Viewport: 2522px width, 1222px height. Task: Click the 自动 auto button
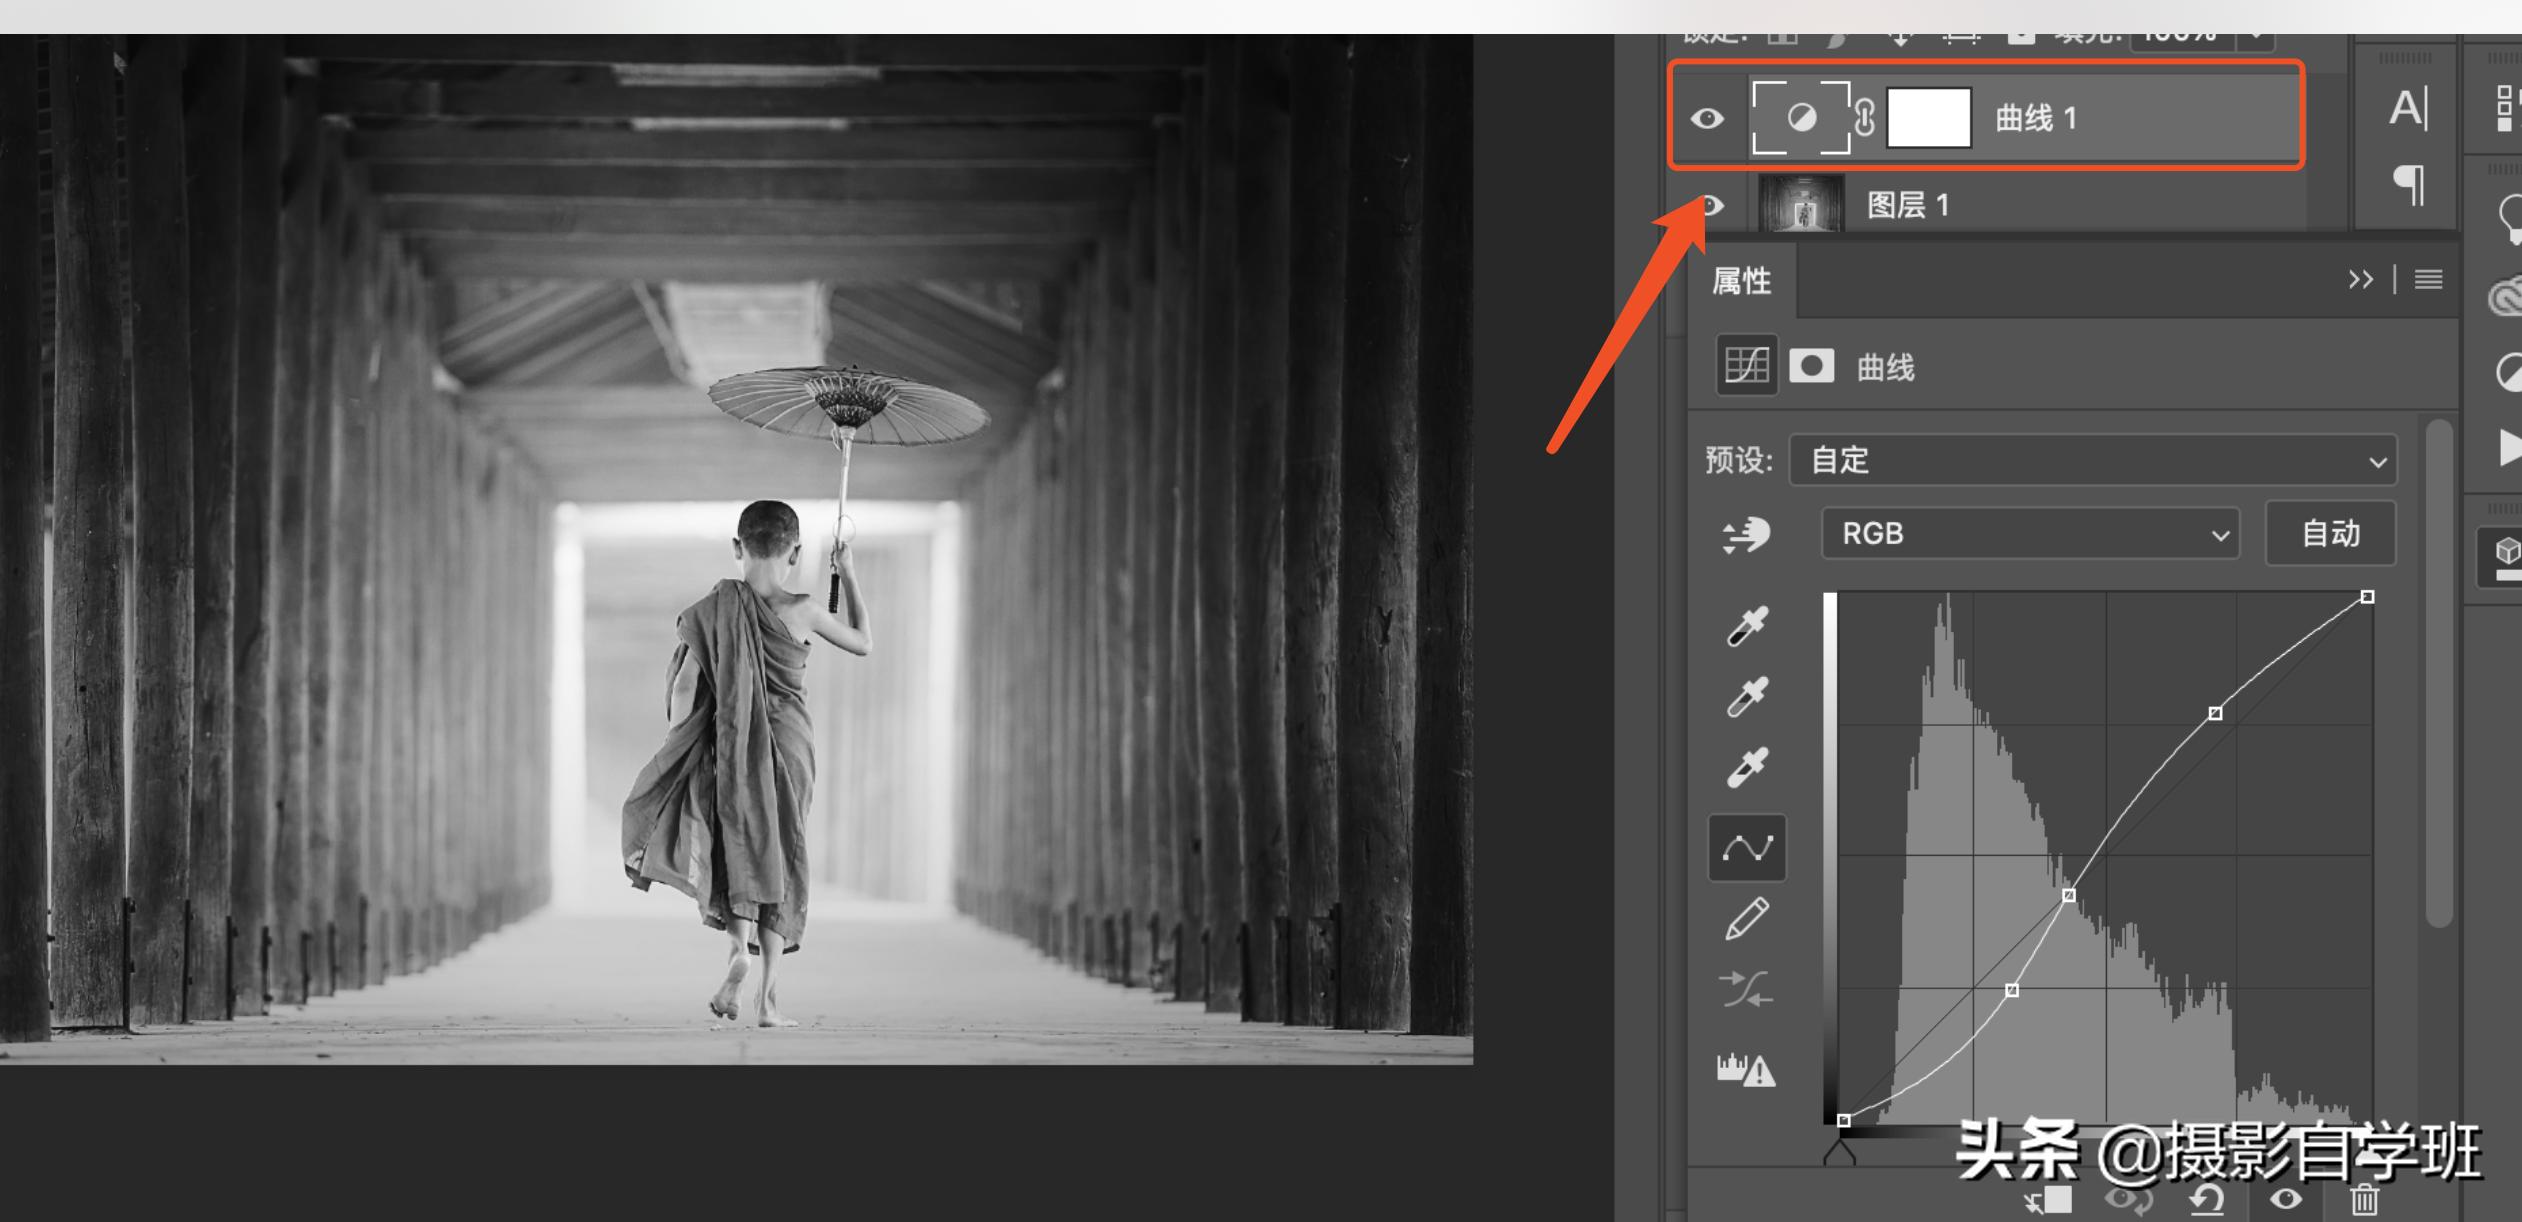tap(2330, 534)
